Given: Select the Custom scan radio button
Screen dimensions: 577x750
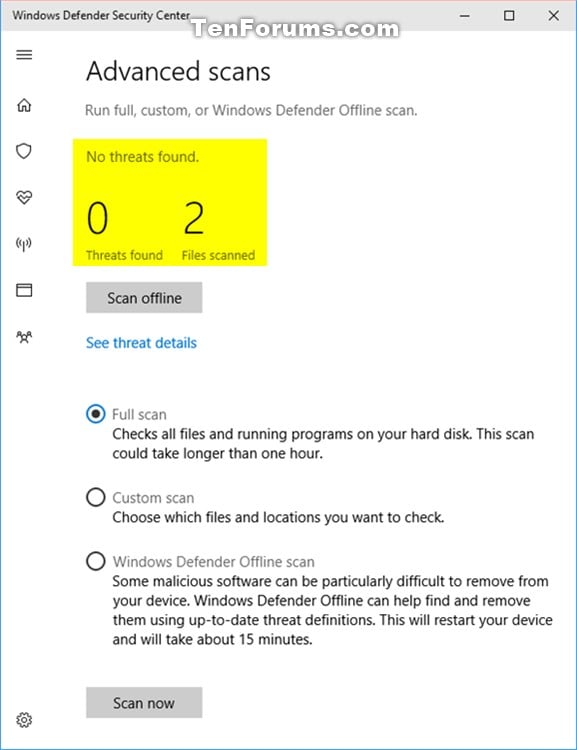Looking at the screenshot, I should (96, 497).
